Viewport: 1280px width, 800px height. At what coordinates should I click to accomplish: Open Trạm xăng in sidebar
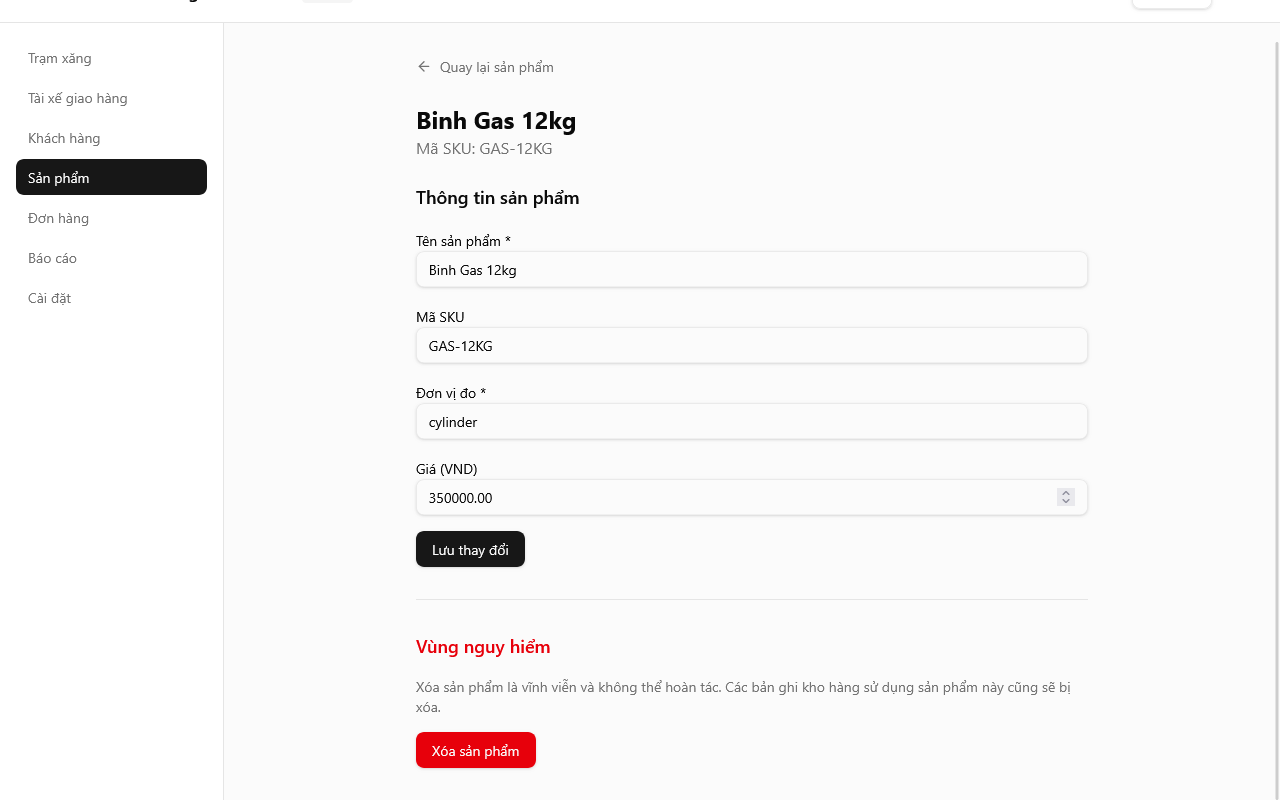point(60,58)
